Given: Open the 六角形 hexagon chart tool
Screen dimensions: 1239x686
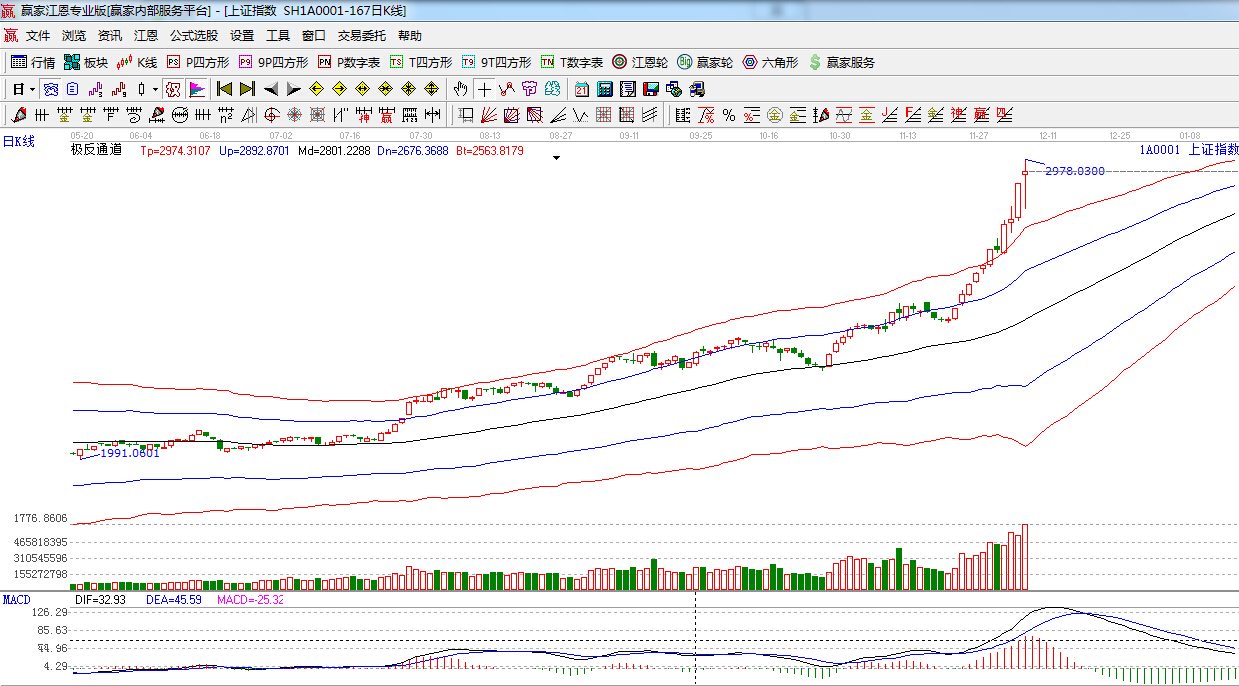Looking at the screenshot, I should [770, 62].
